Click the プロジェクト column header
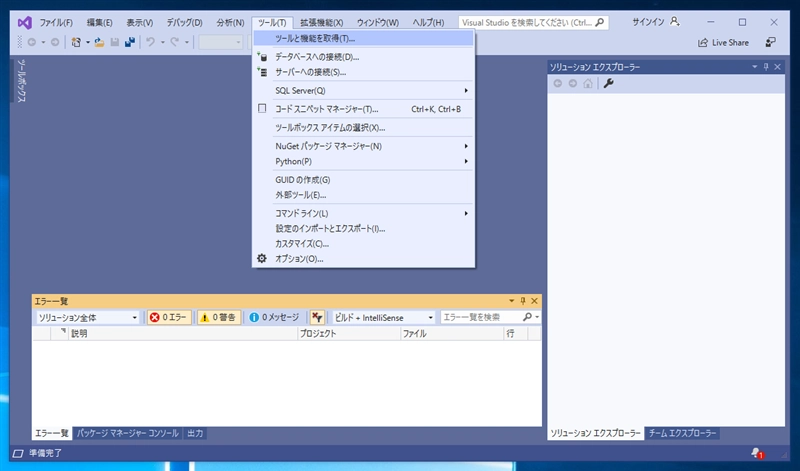Screen dimensions: 800x471 pyautogui.click(x=349, y=334)
